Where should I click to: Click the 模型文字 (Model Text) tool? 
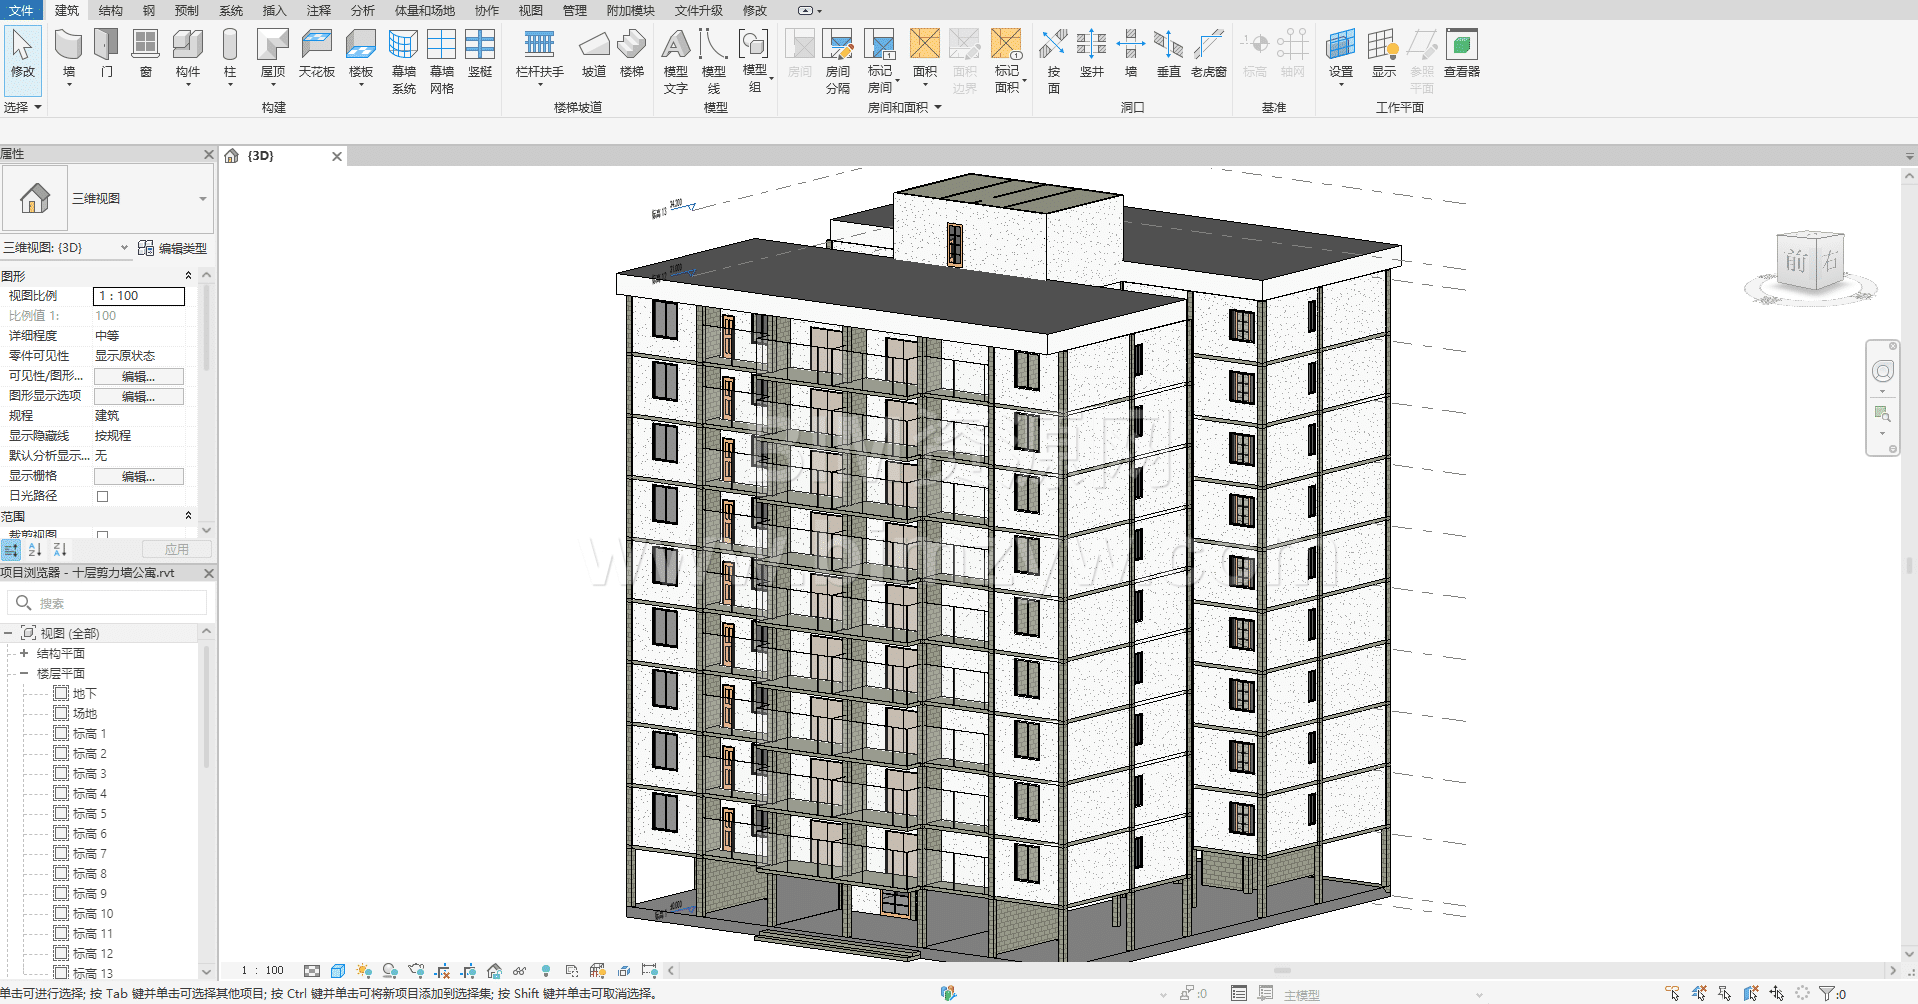click(x=676, y=60)
